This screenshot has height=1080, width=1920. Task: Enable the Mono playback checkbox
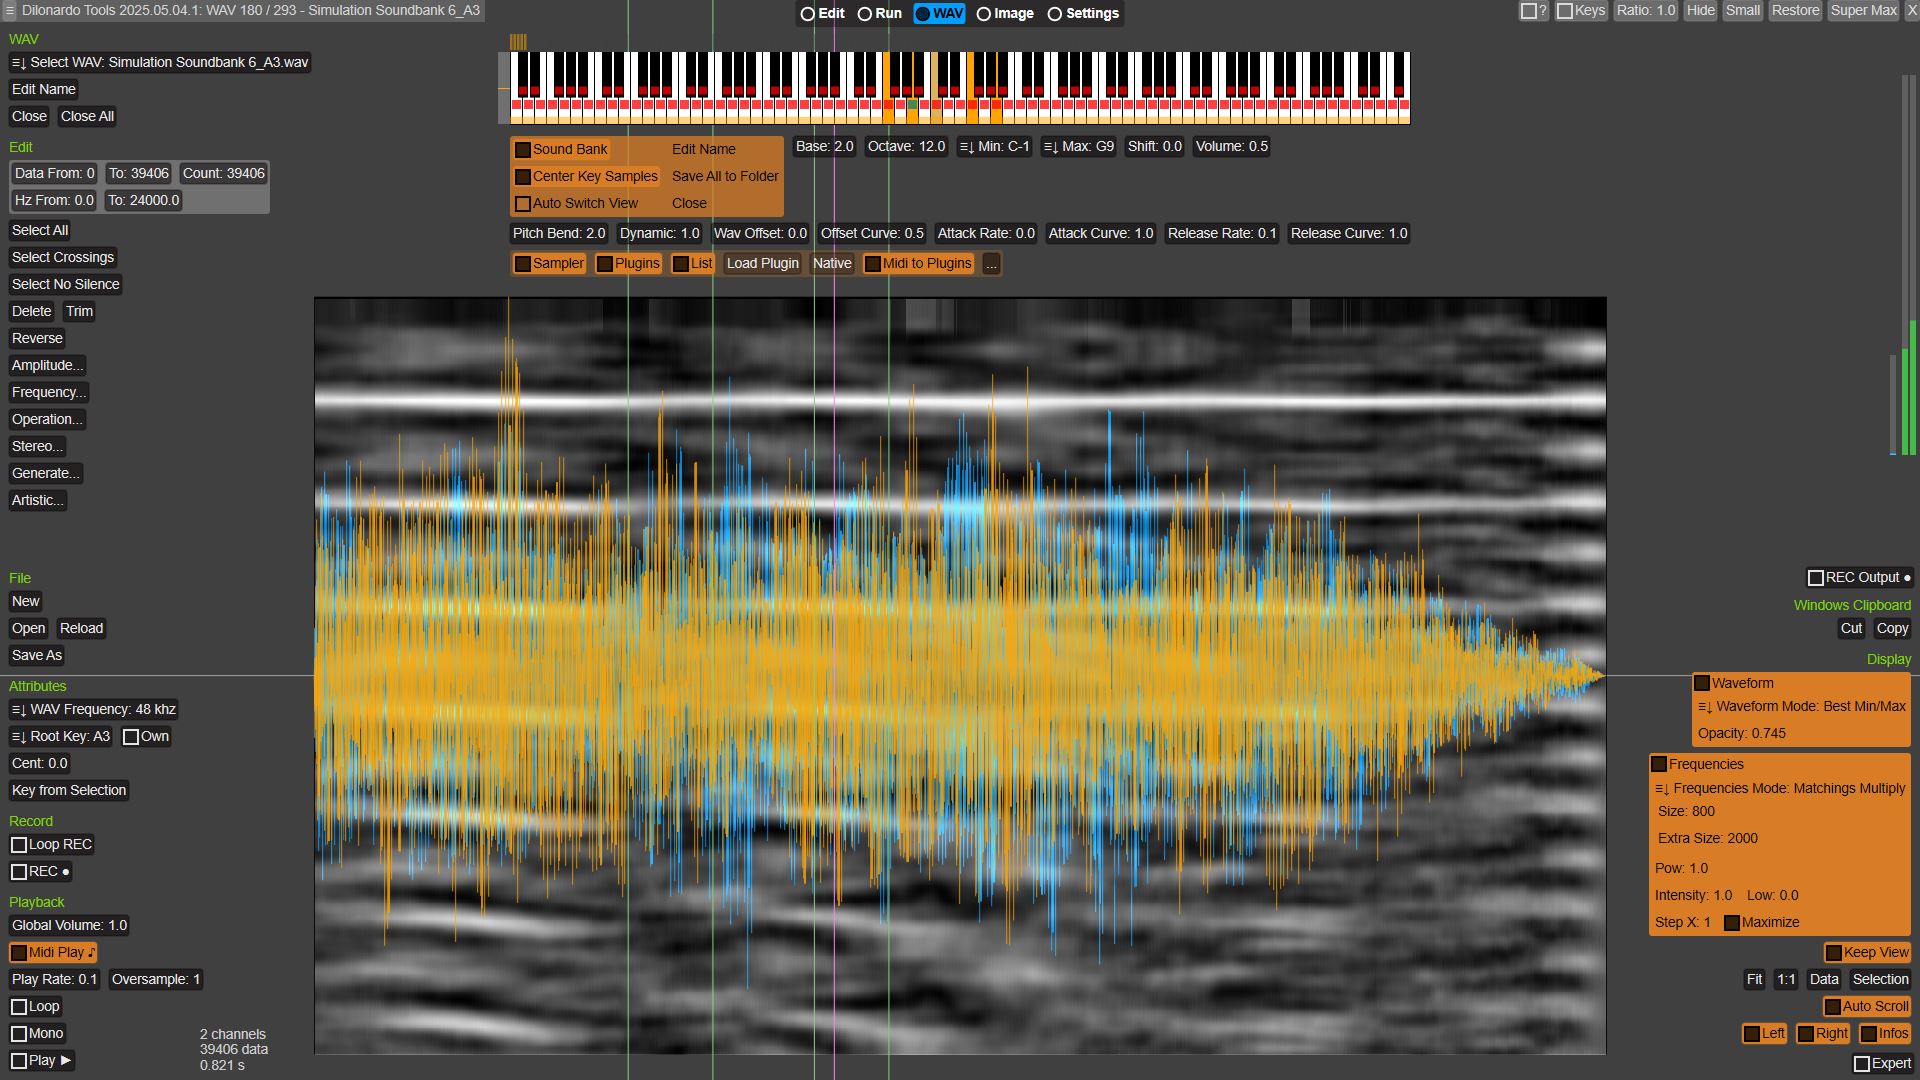click(x=19, y=1034)
